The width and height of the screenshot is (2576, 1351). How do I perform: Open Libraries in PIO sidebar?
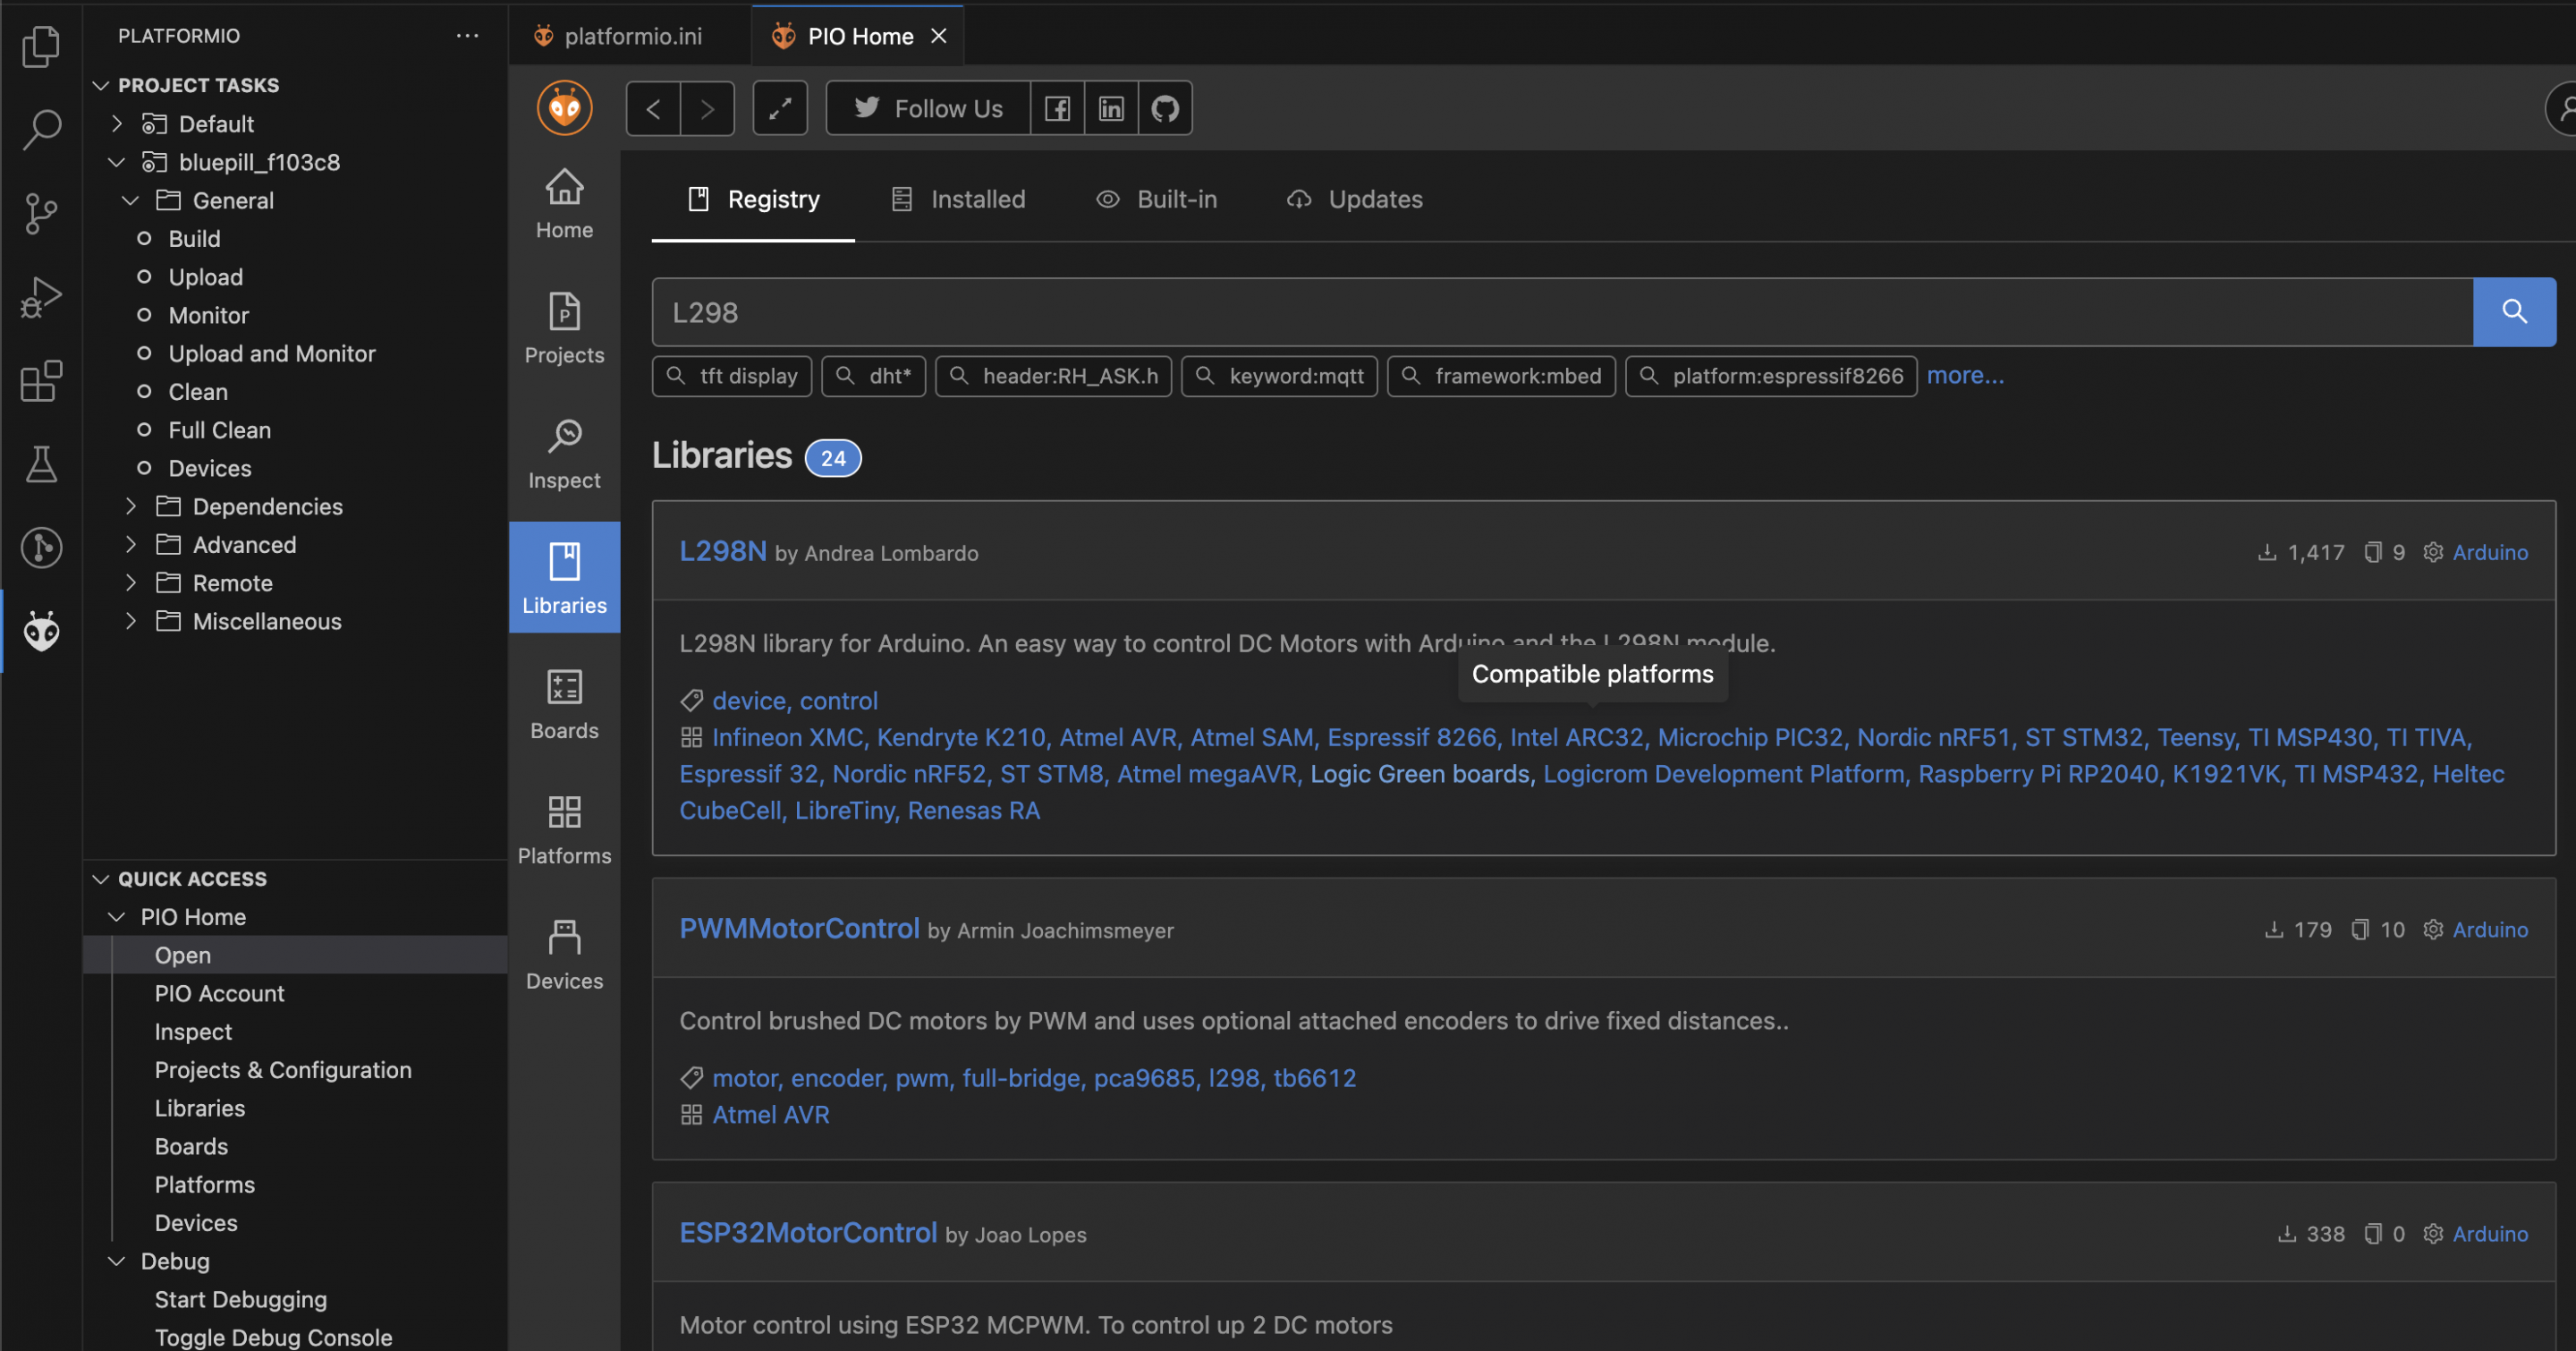564,577
